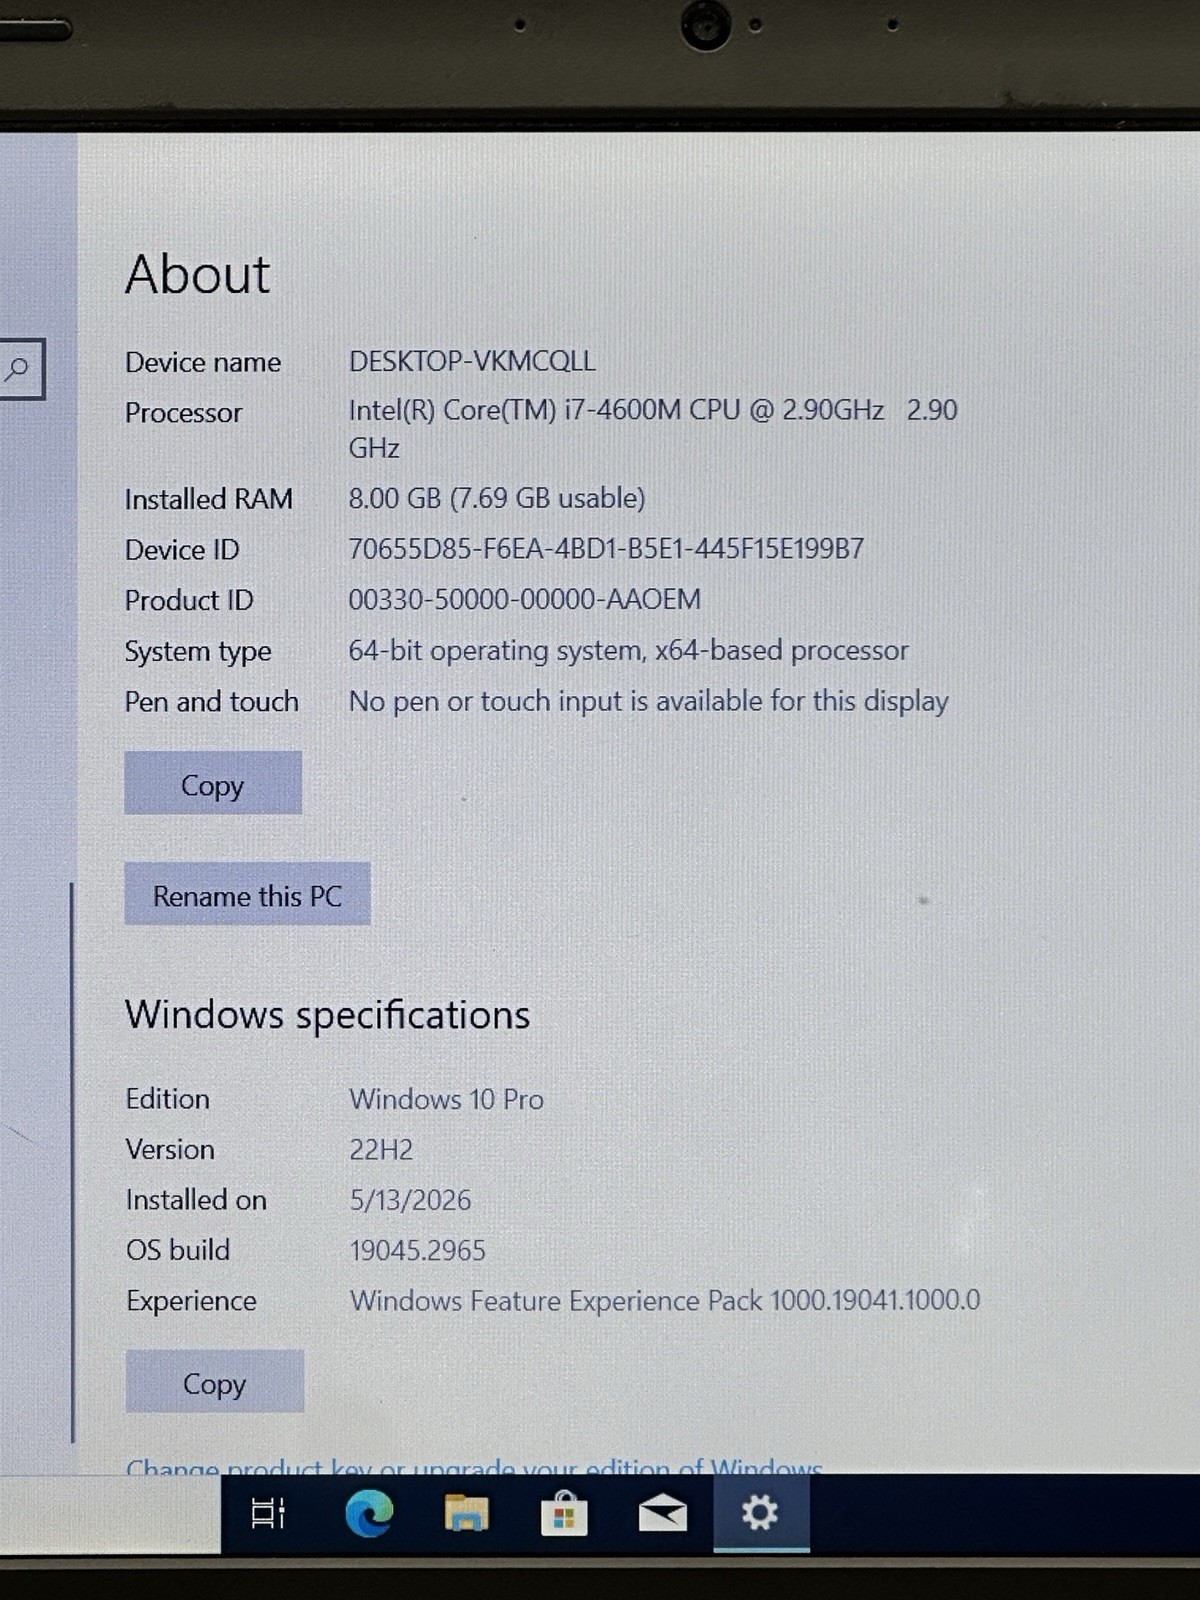Open Task View from the taskbar
This screenshot has height=1600, width=1200.
[268, 1513]
